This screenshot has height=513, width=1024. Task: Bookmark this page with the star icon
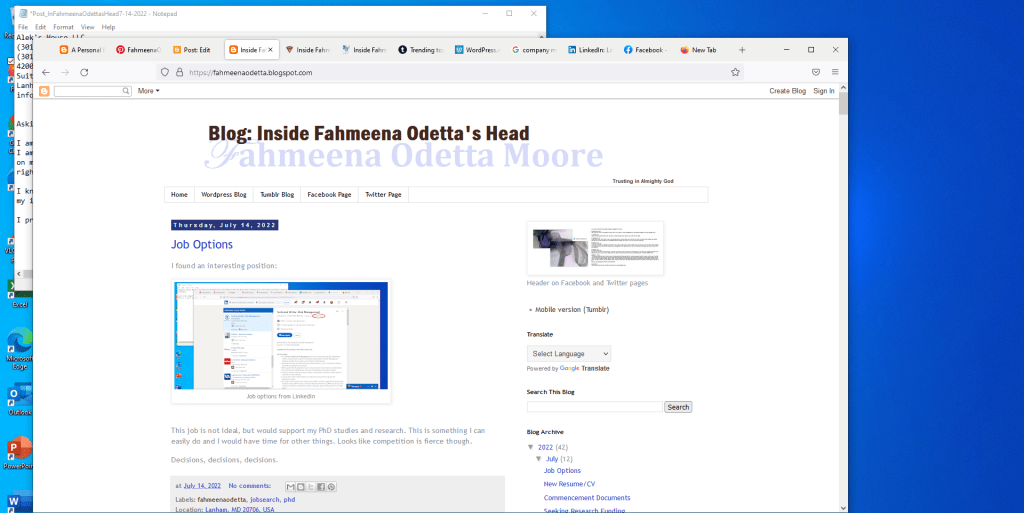735,72
